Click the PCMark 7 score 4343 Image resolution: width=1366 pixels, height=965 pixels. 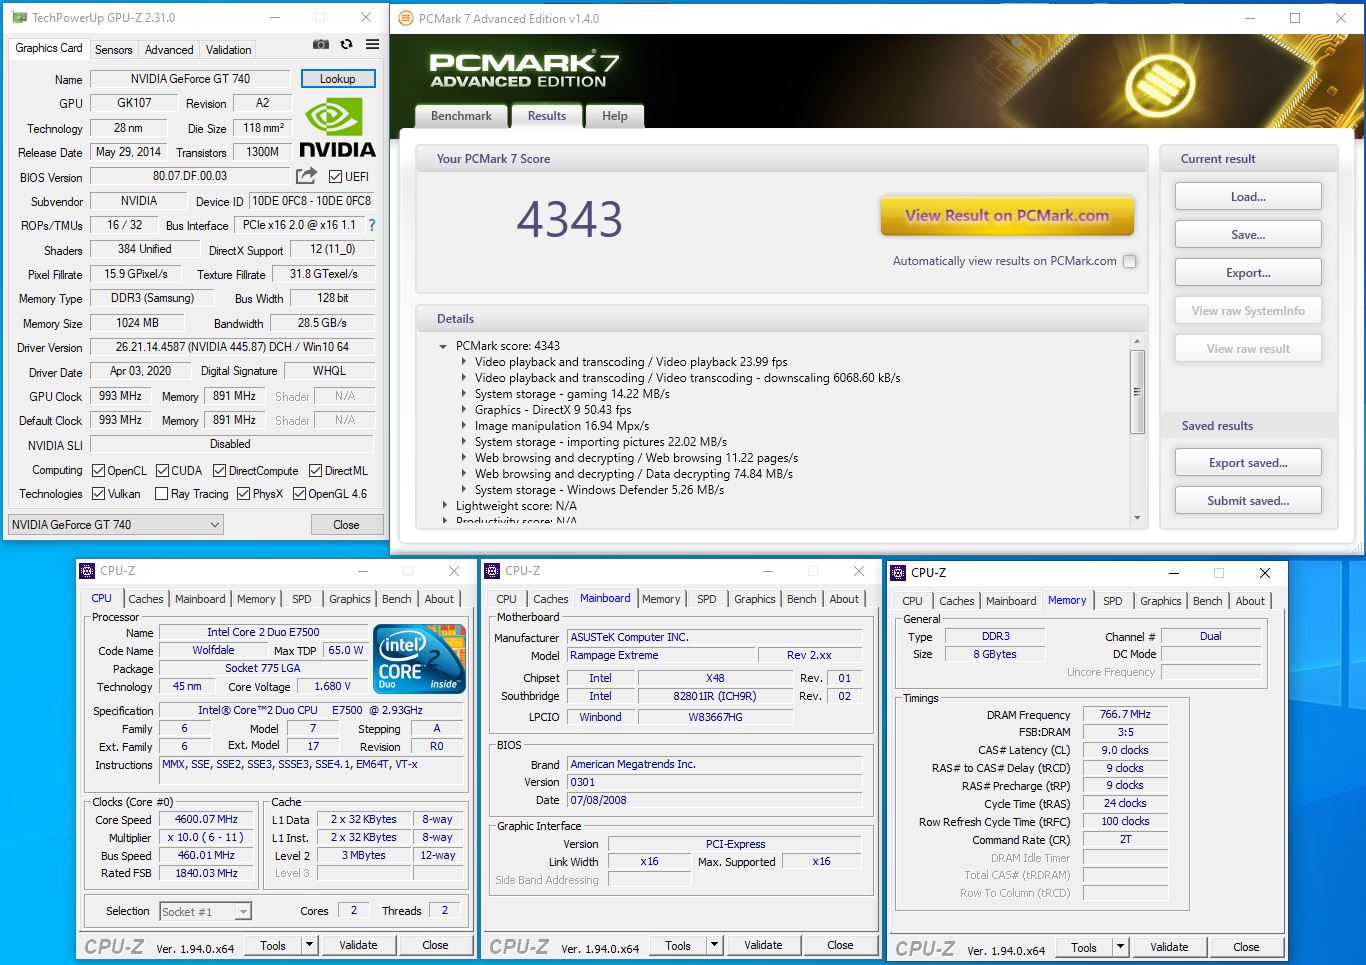tap(570, 219)
